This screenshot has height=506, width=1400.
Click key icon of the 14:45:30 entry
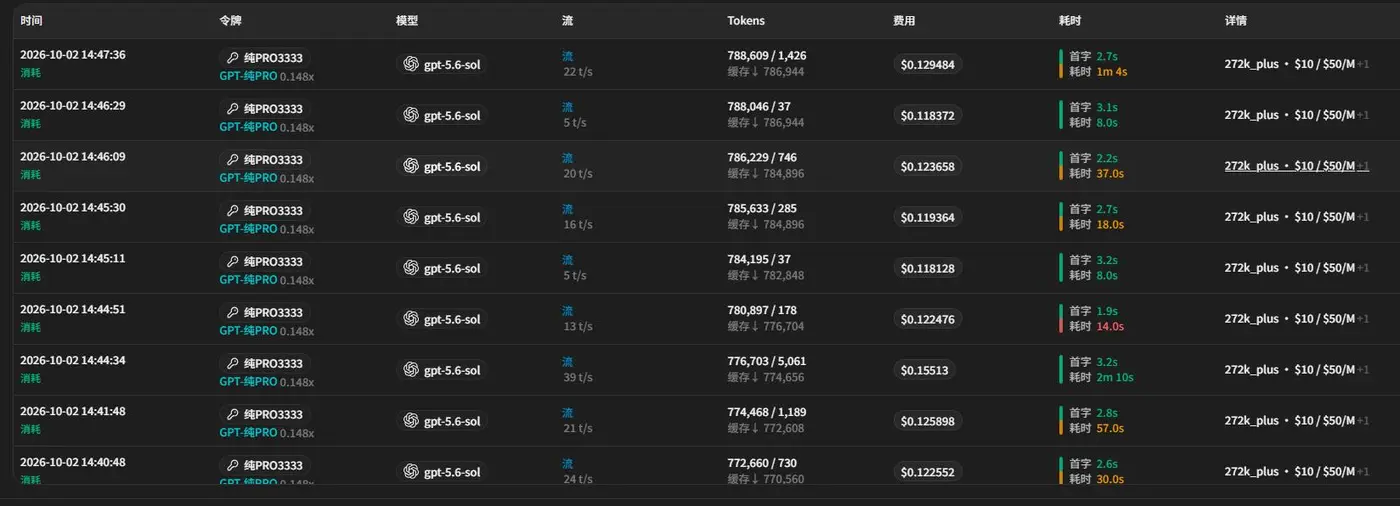pos(233,211)
